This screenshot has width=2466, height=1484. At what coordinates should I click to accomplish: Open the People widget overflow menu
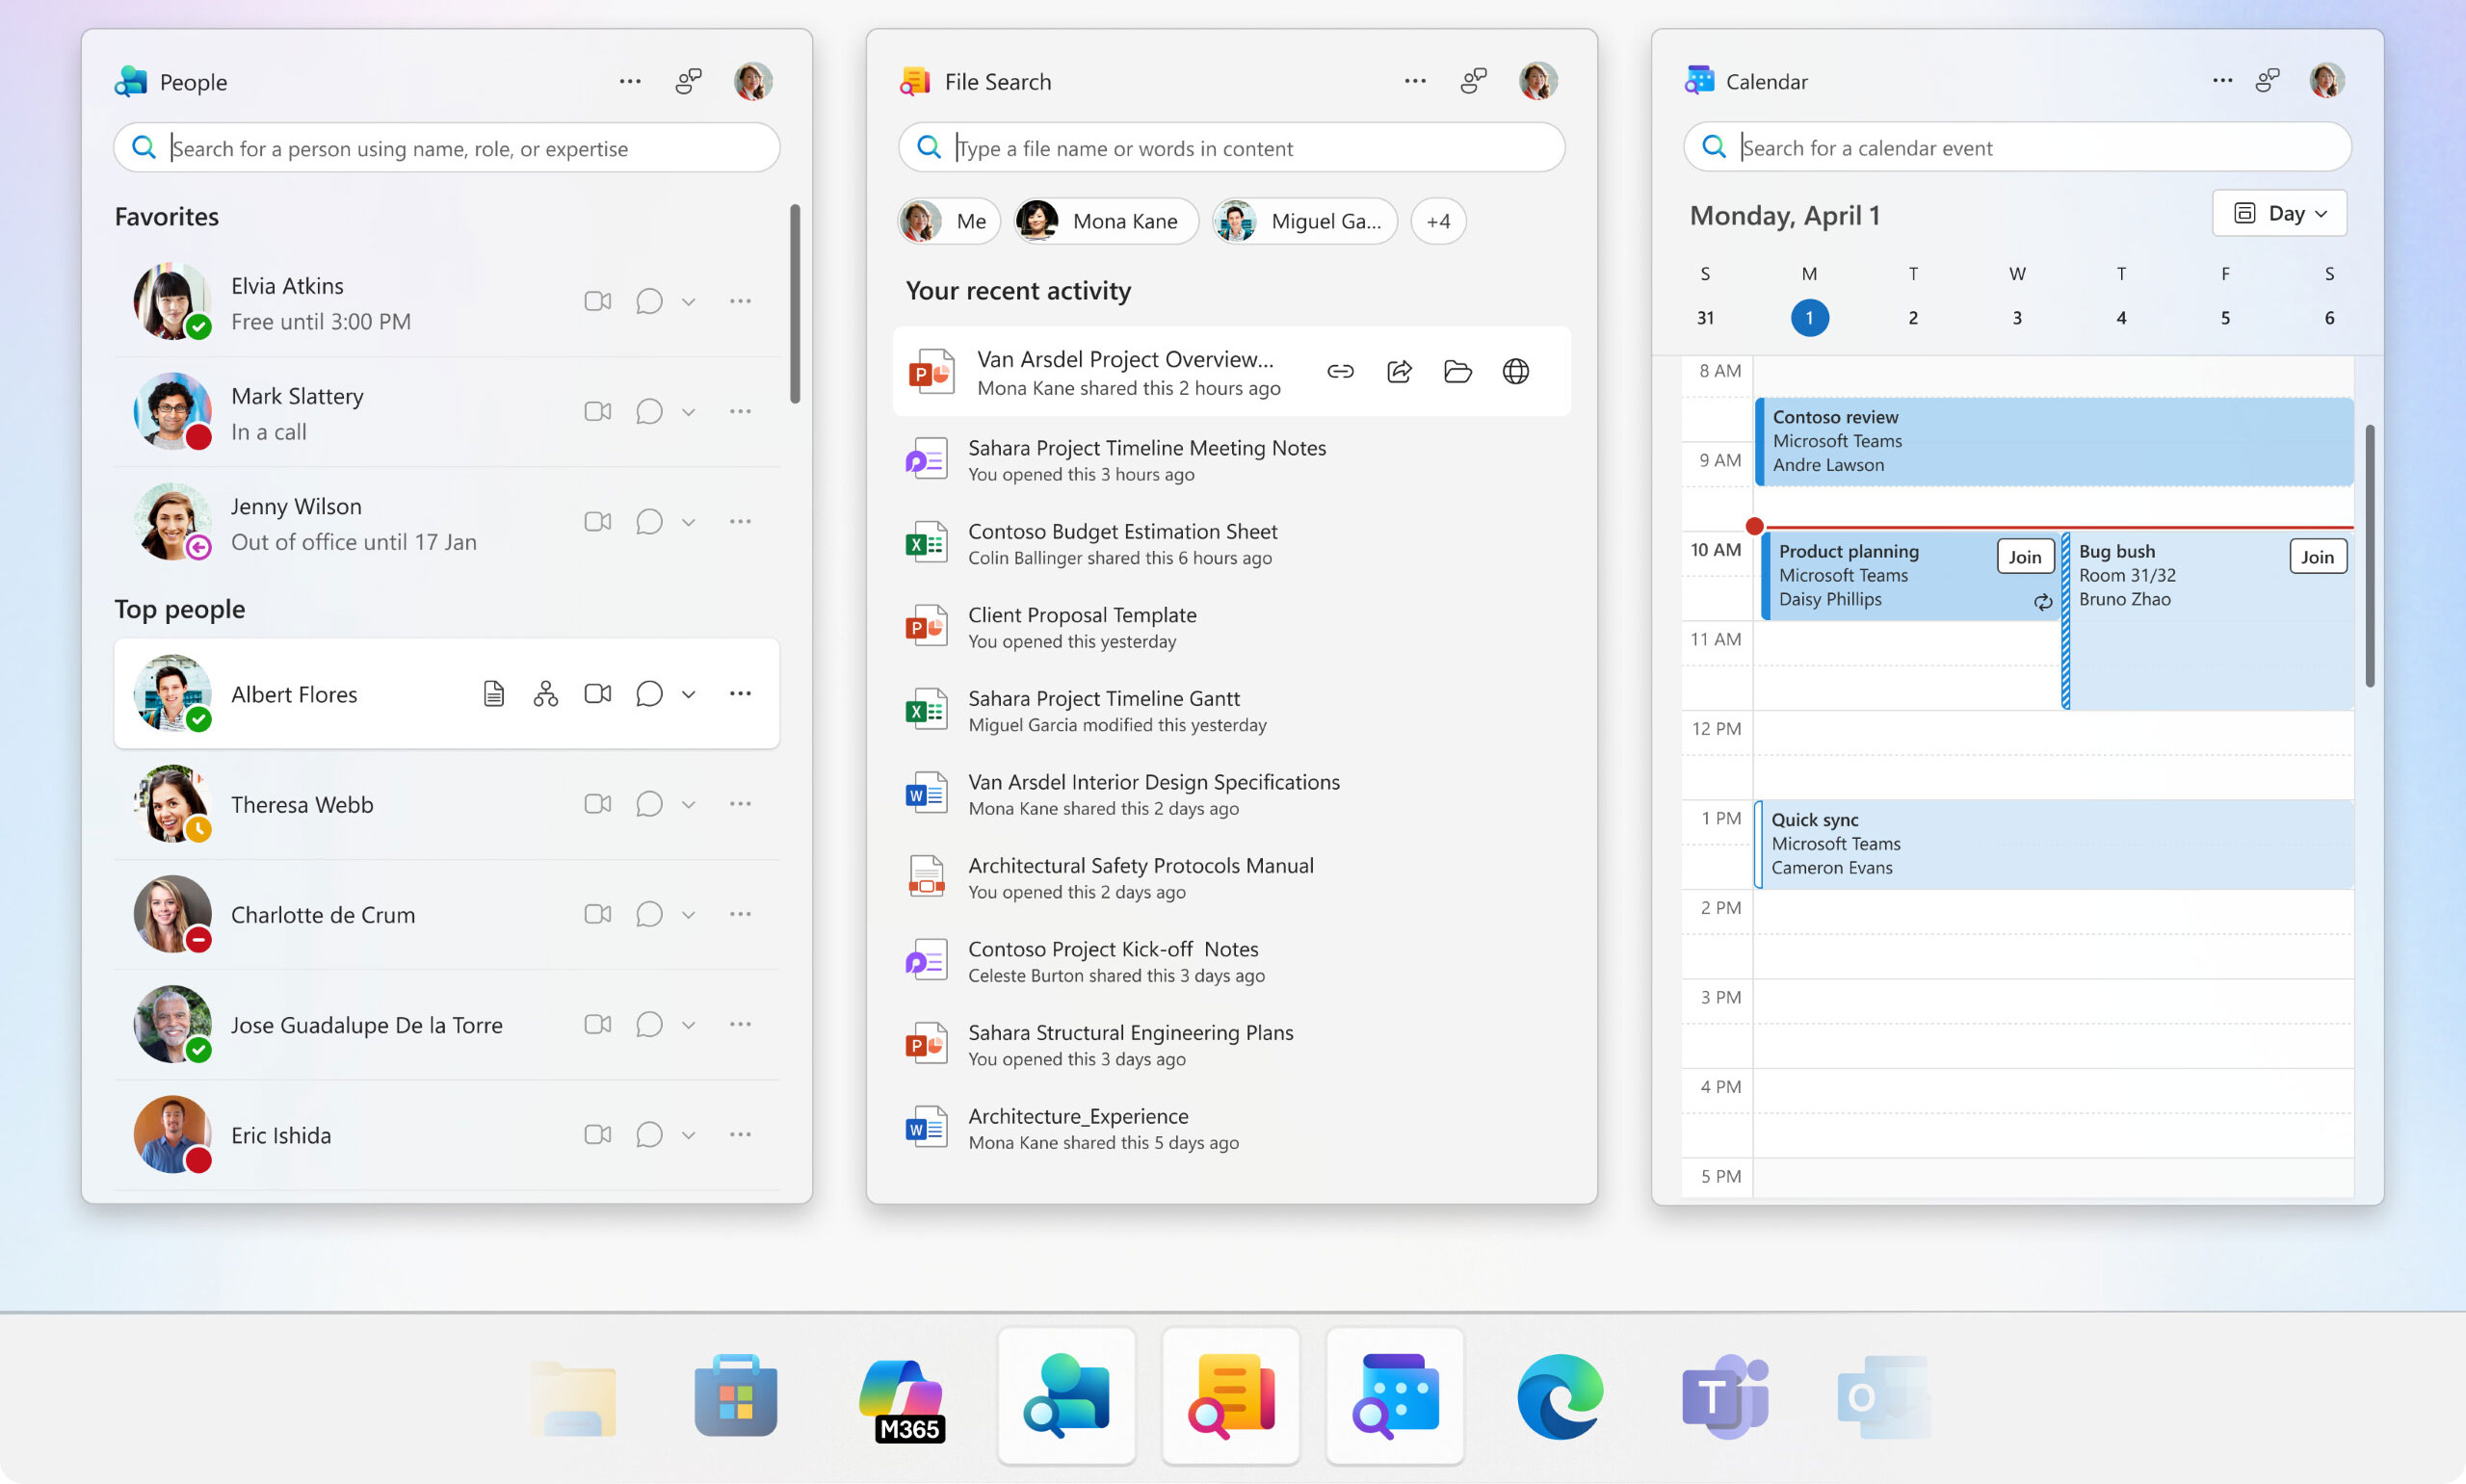coord(630,81)
